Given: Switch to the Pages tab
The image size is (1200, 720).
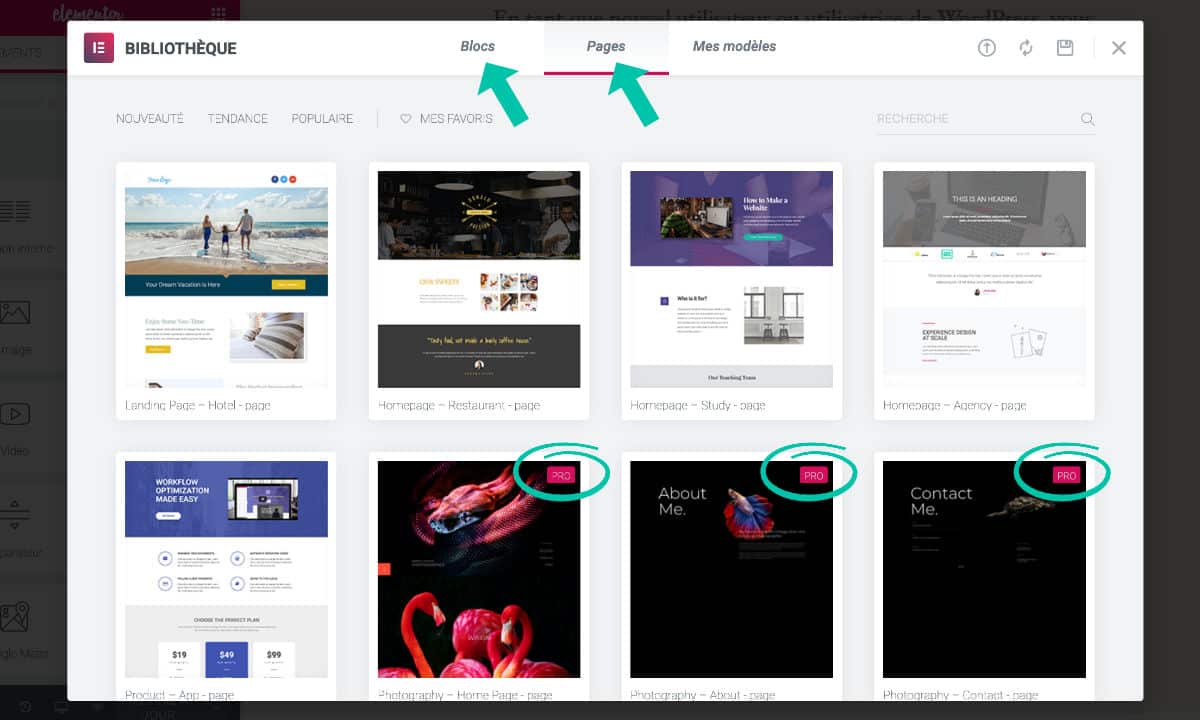Looking at the screenshot, I should point(606,46).
